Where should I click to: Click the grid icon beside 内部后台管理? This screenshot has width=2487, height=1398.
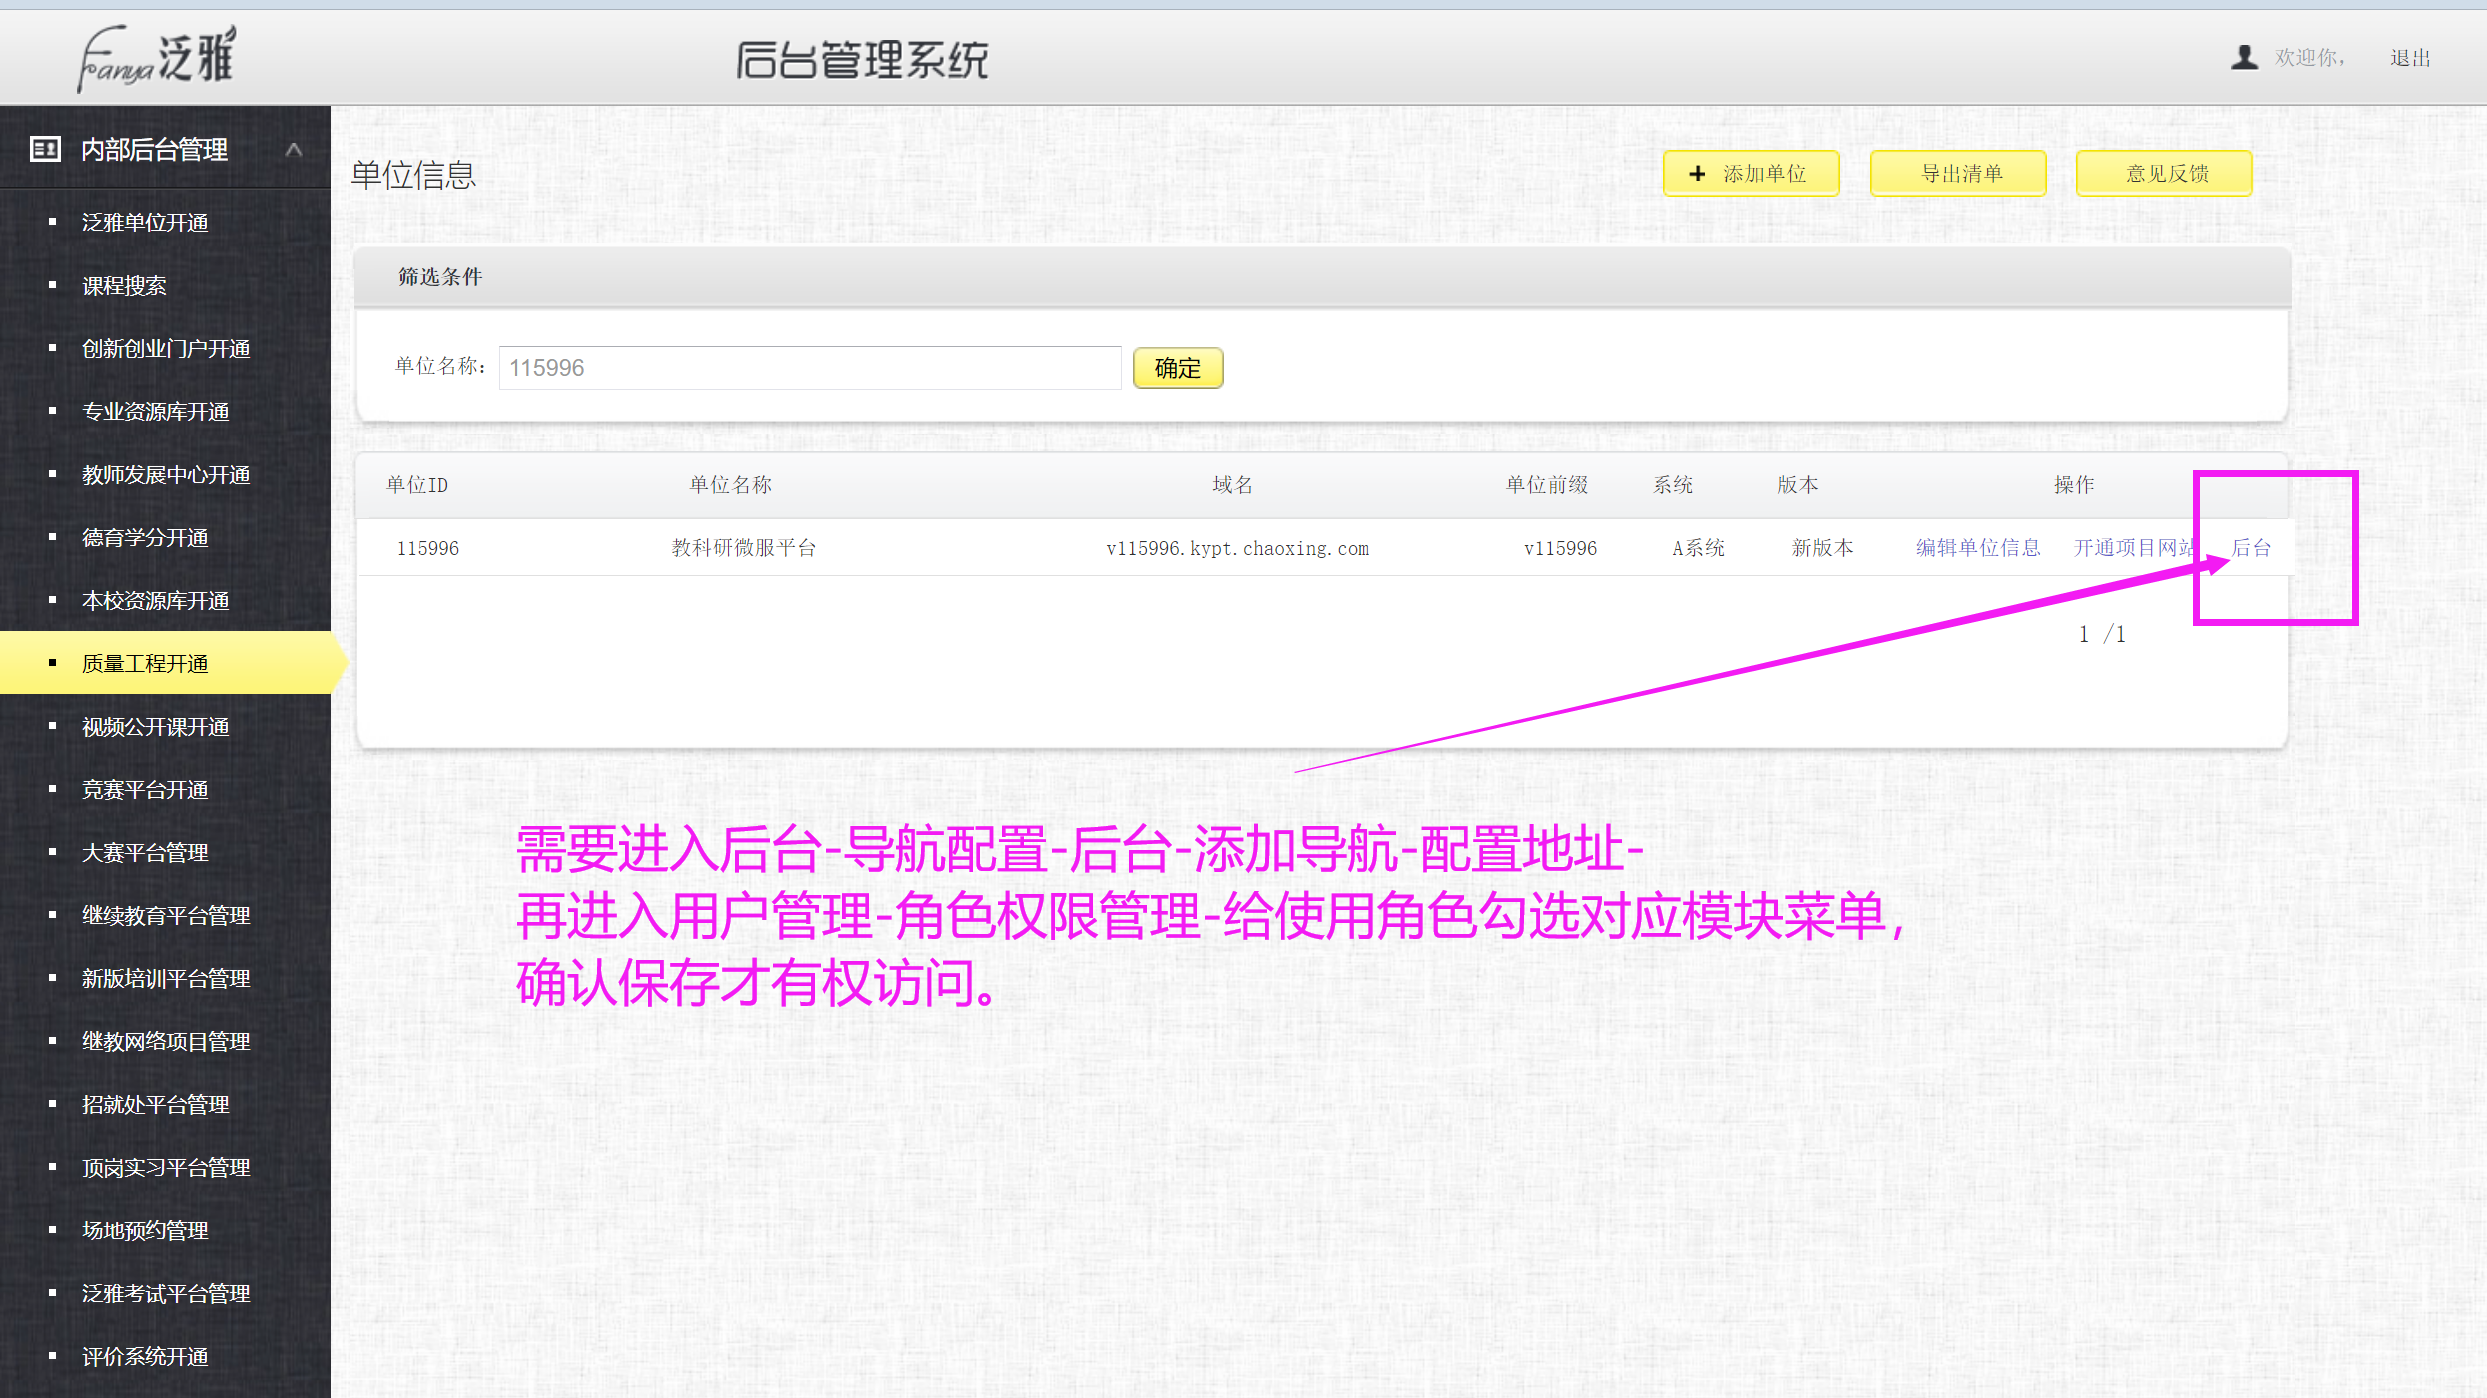click(44, 148)
